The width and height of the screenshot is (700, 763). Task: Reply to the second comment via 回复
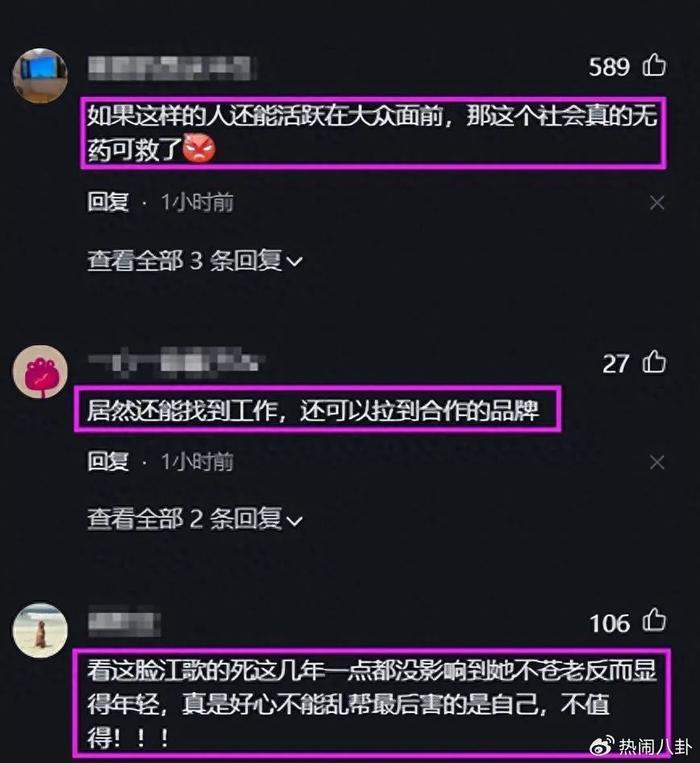(108, 461)
